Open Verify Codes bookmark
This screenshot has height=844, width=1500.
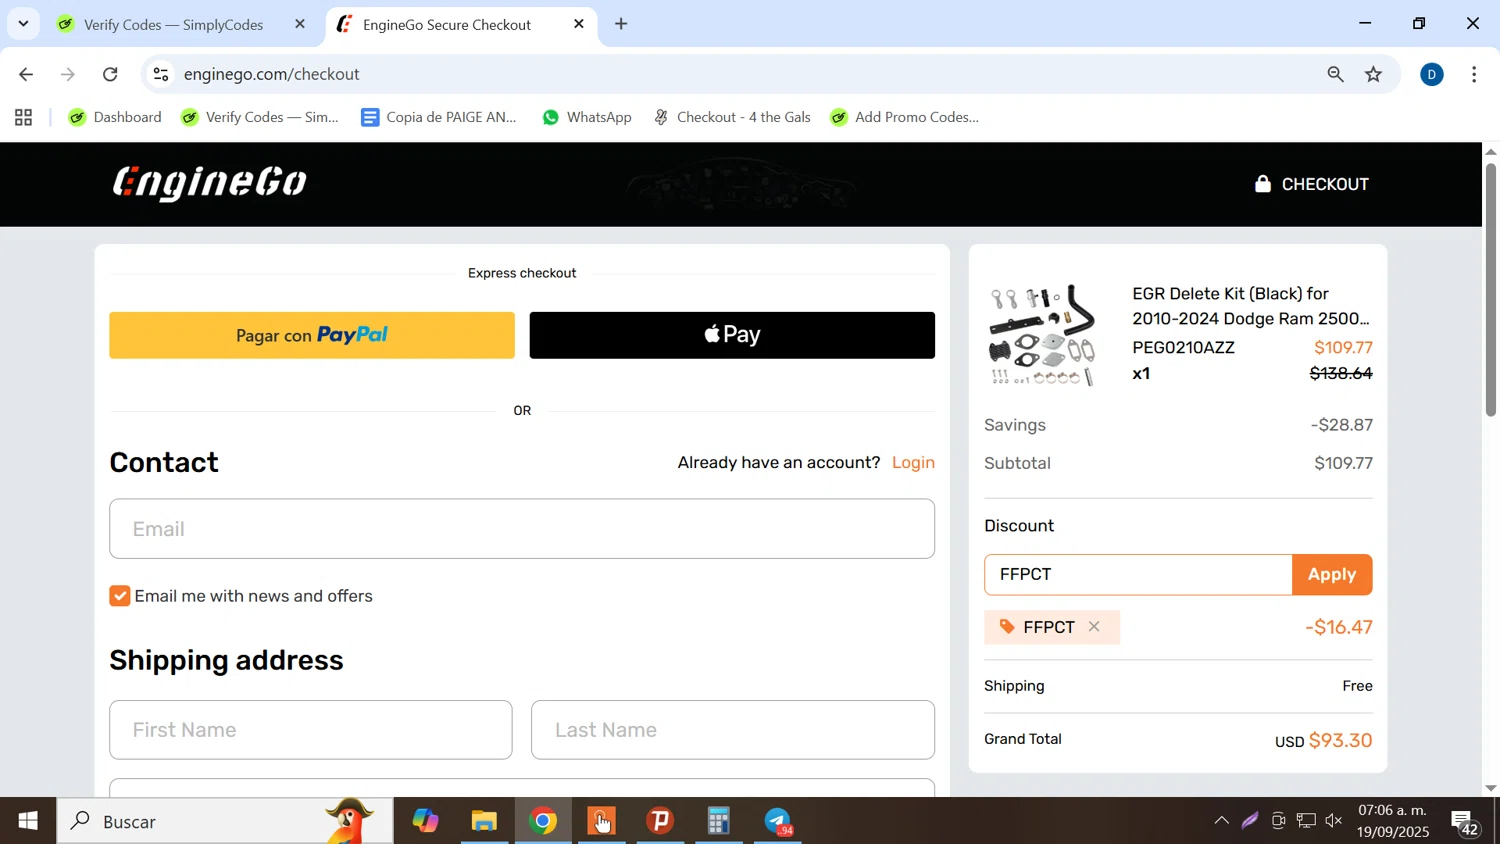[260, 117]
